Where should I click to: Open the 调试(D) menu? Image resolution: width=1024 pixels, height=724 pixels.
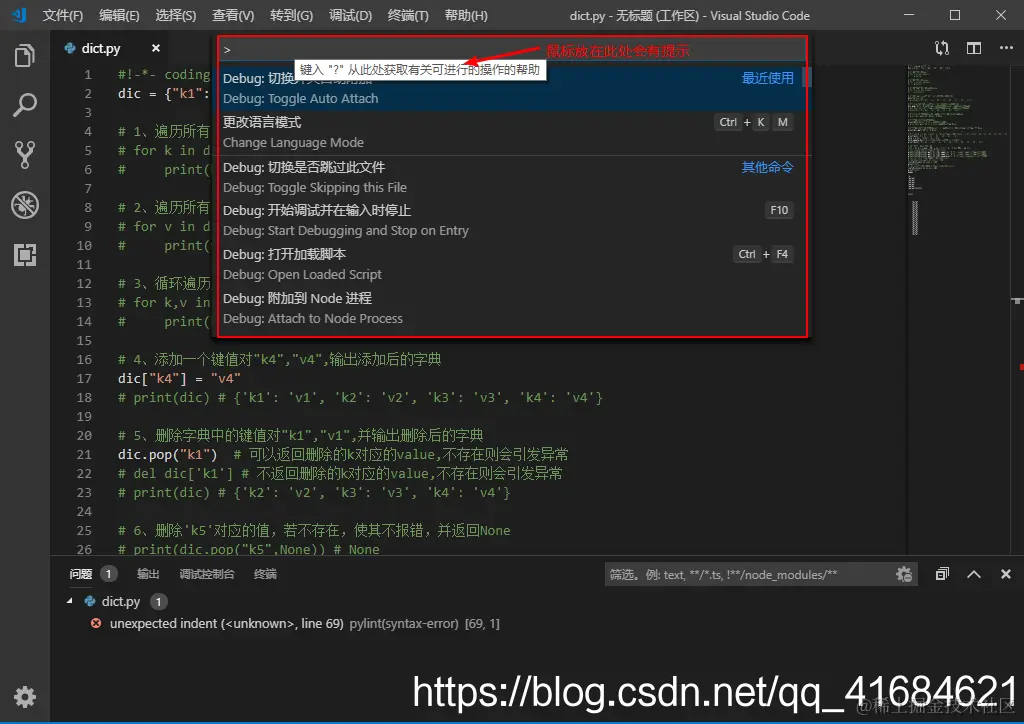click(350, 16)
